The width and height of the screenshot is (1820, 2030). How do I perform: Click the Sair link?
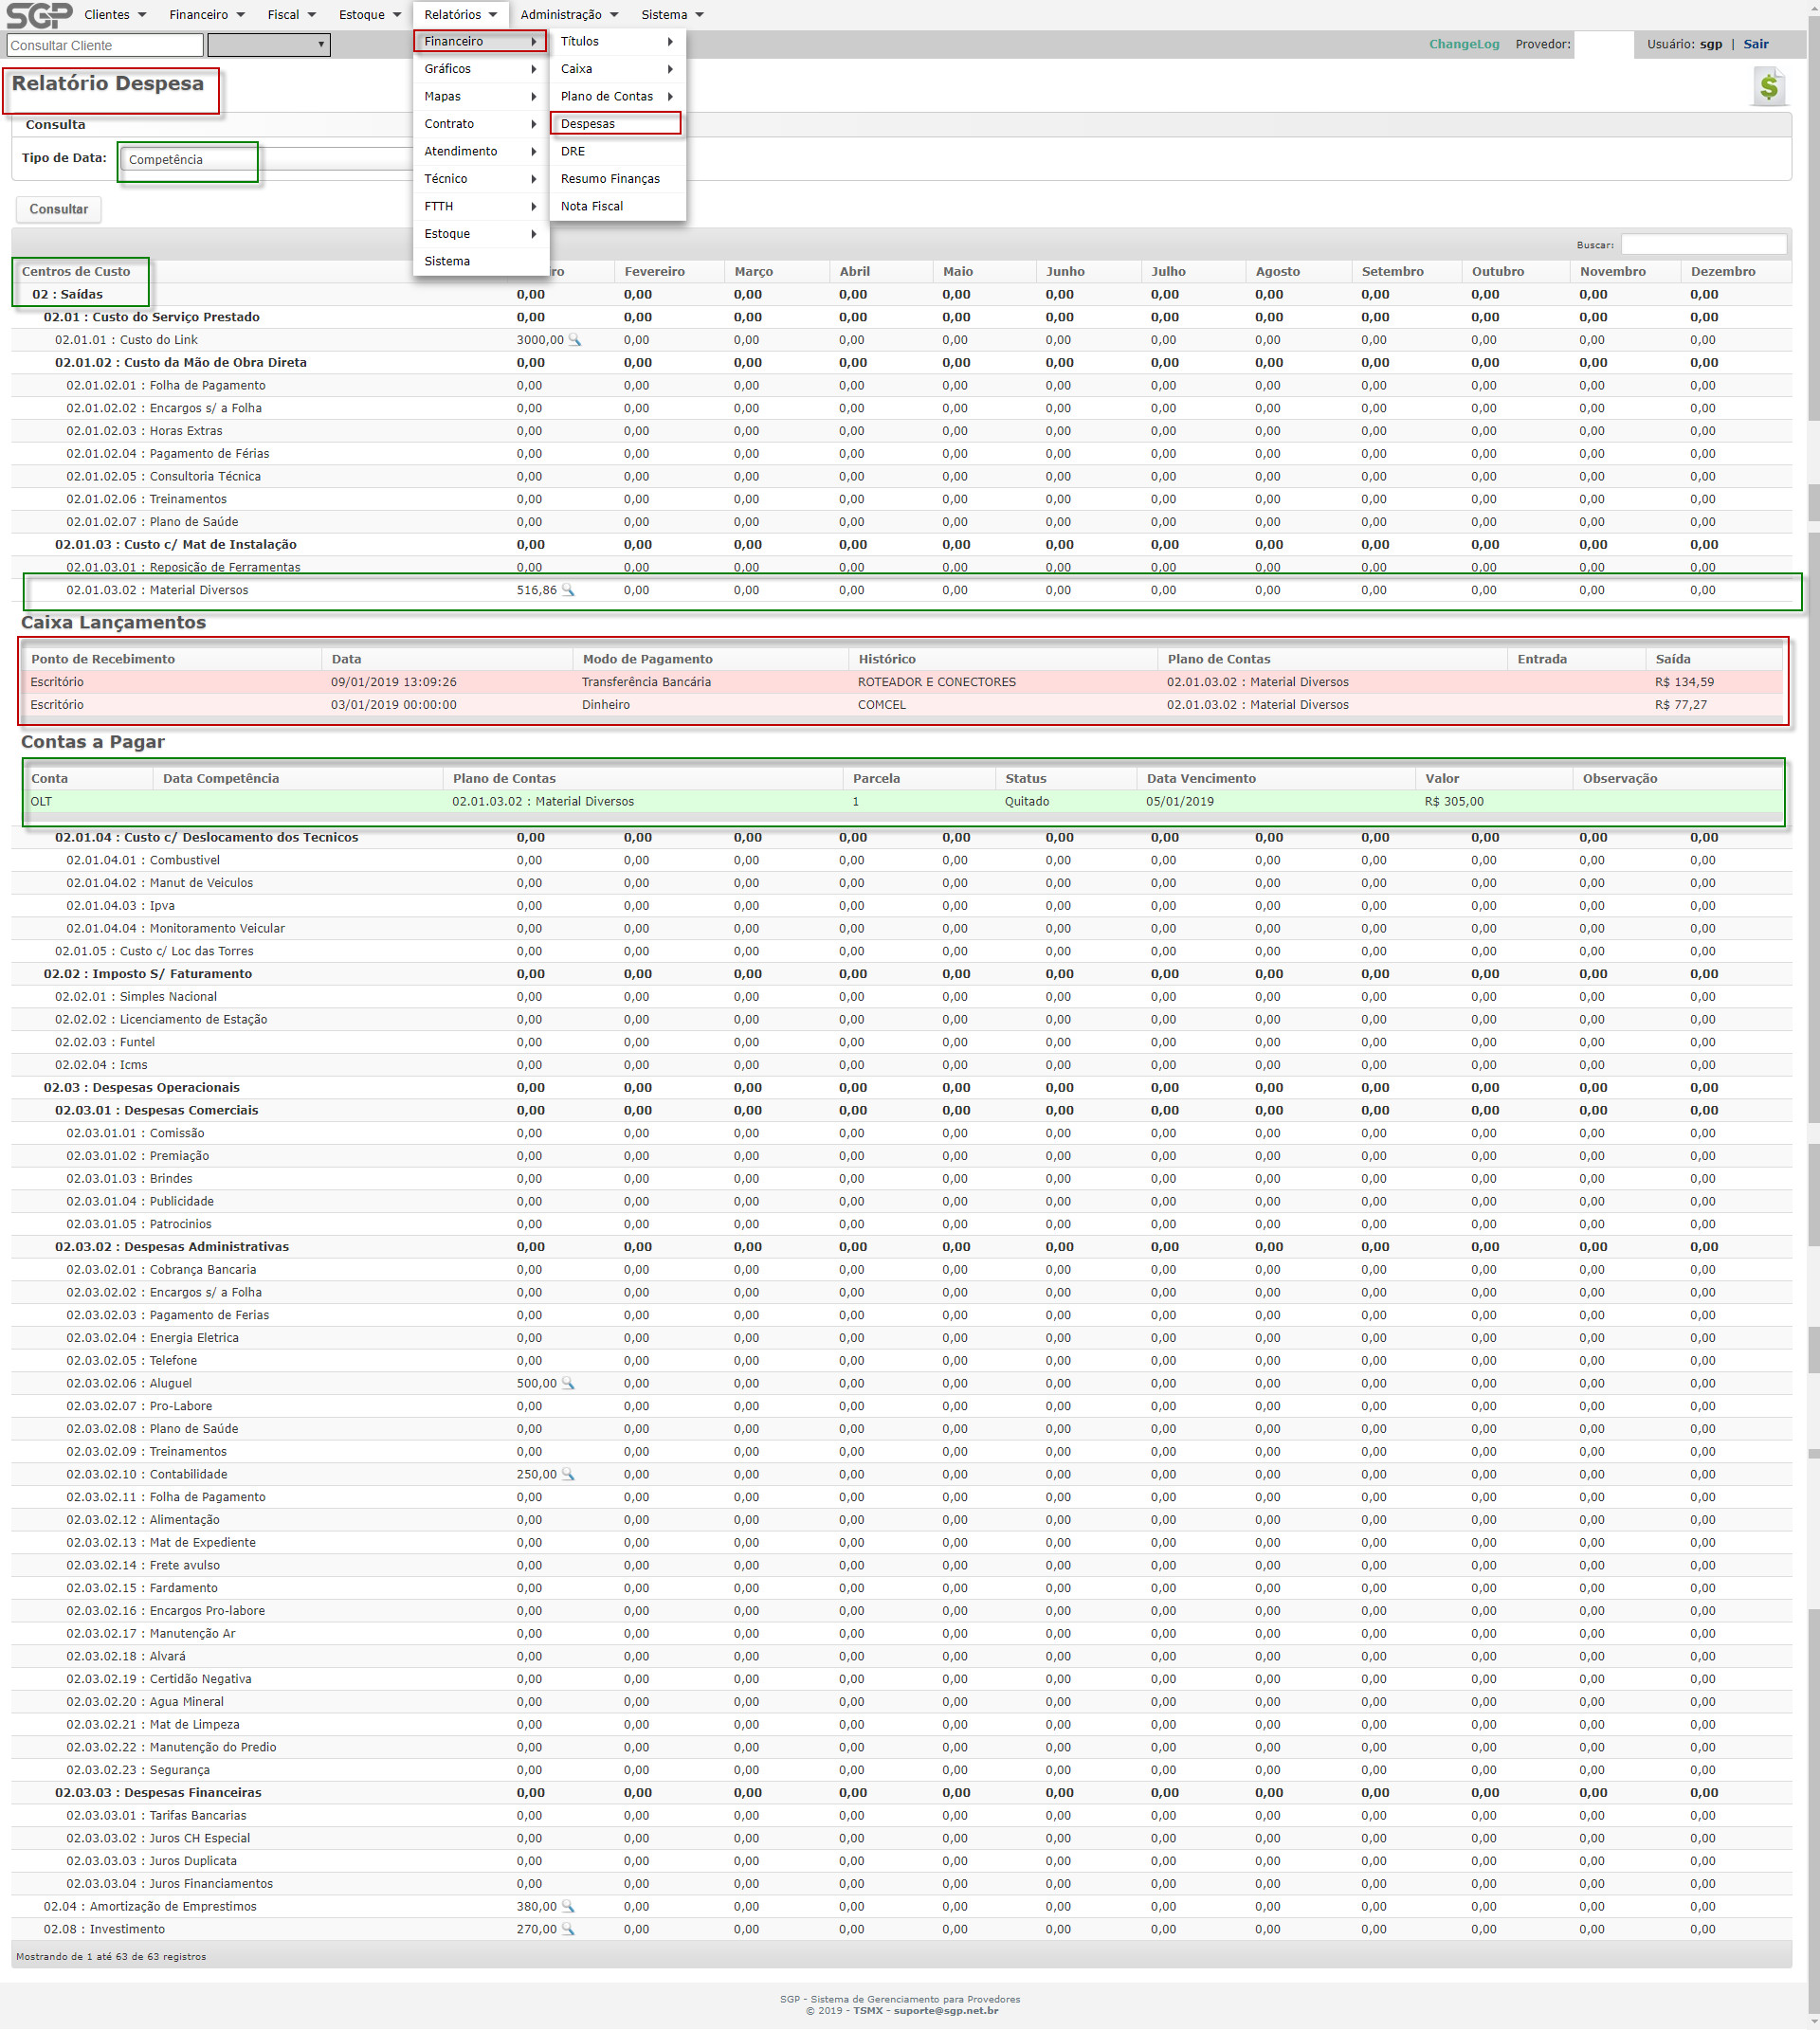1755,44
